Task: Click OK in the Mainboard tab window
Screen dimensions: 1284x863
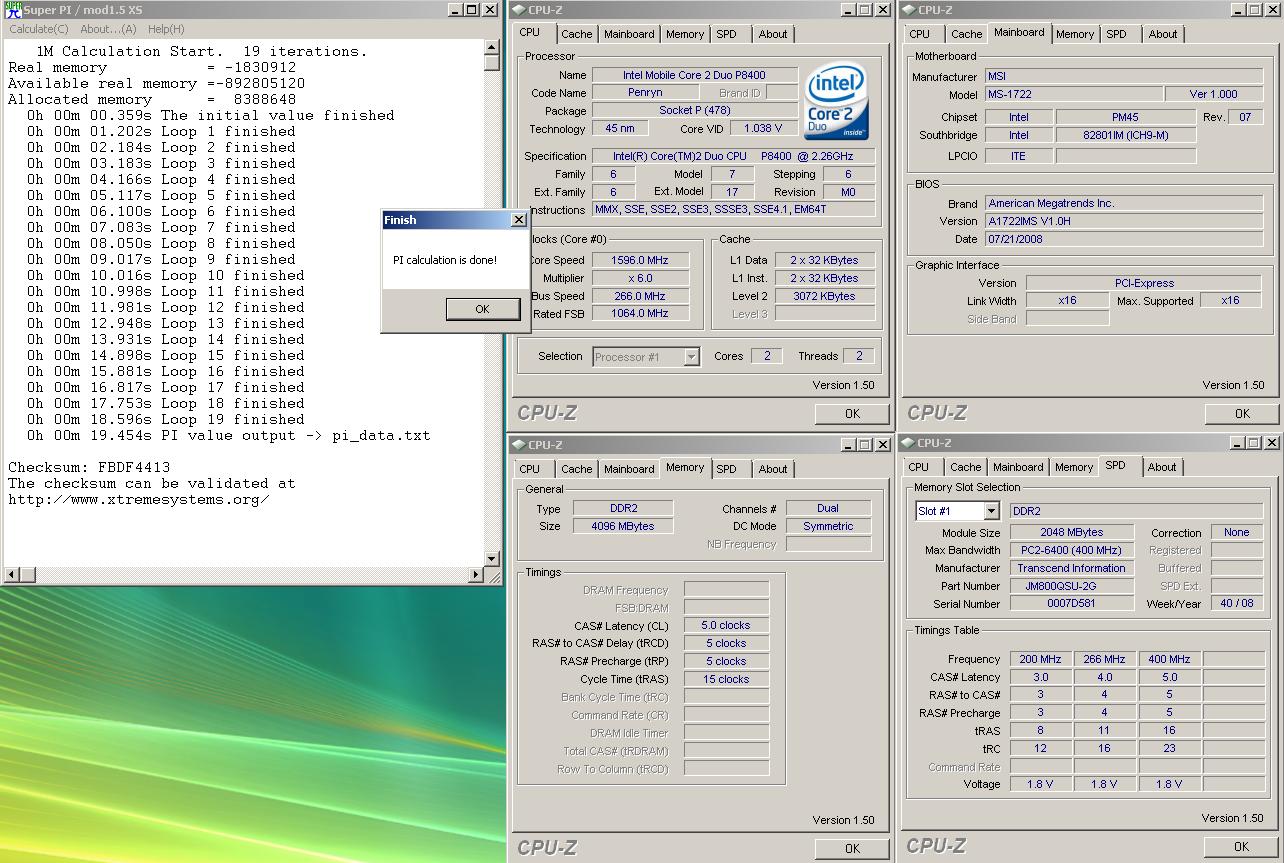Action: tap(1242, 413)
